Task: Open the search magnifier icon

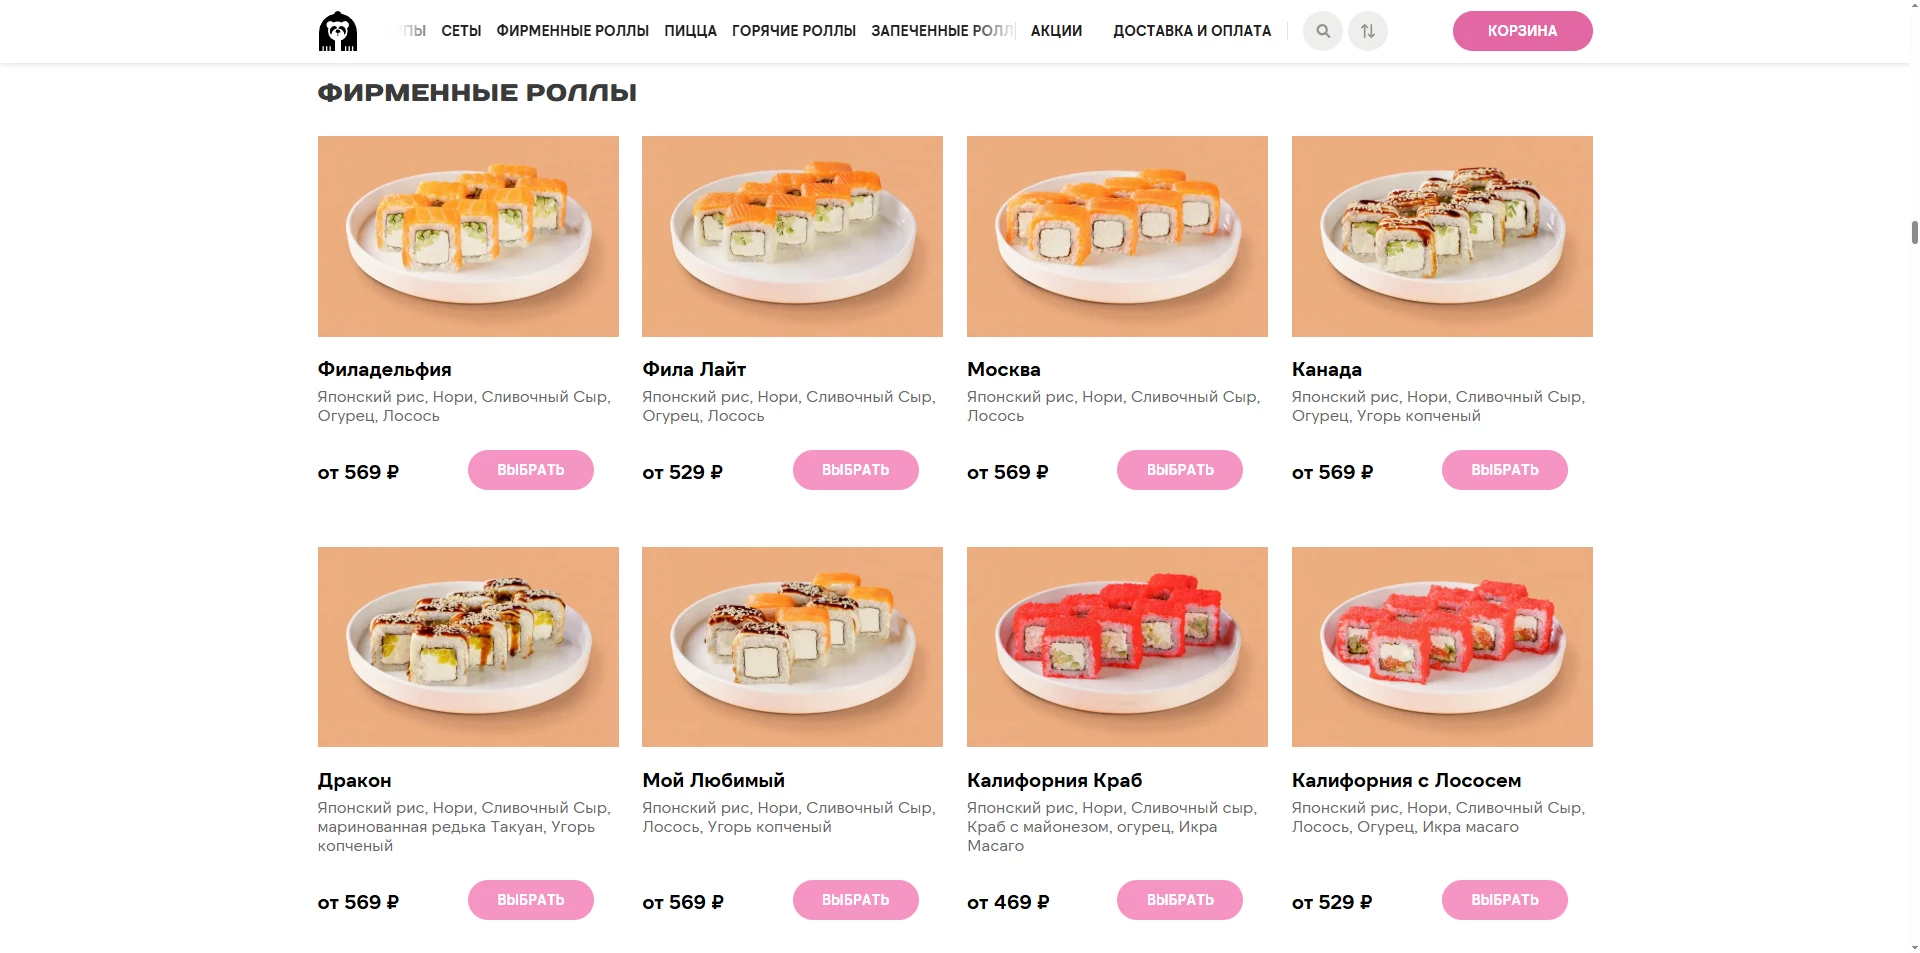Action: (1322, 31)
